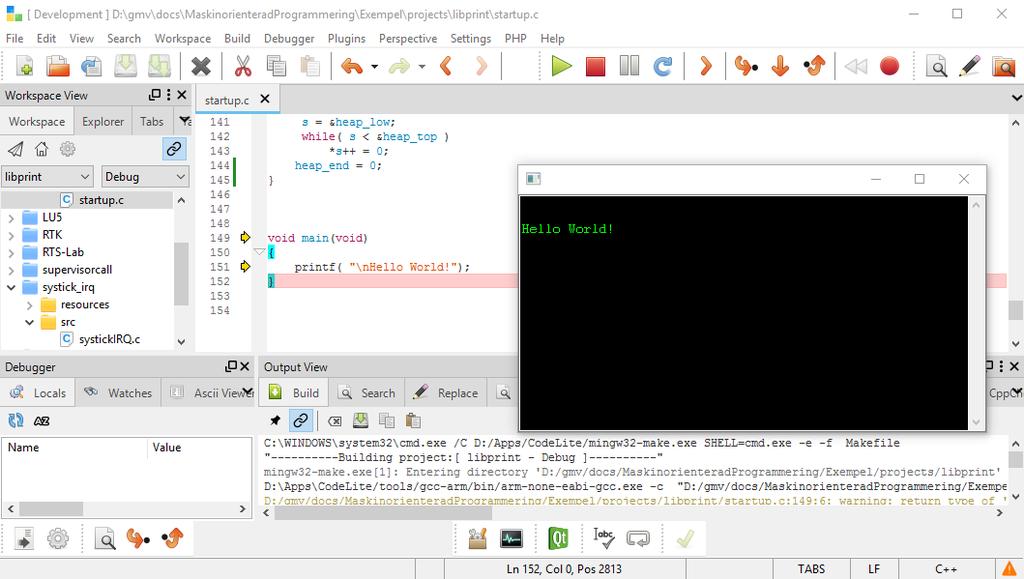Switch to the Explorer tab
This screenshot has height=579, width=1024.
click(x=103, y=121)
